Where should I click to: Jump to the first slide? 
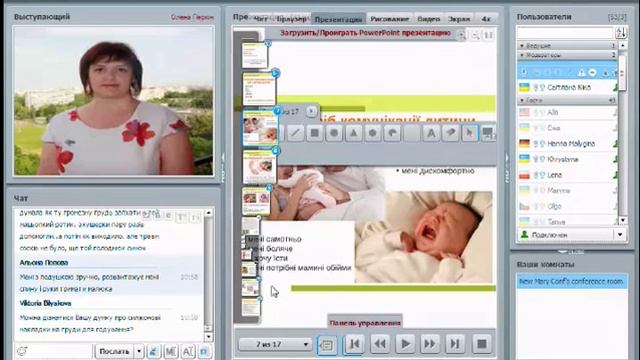pos(355,344)
